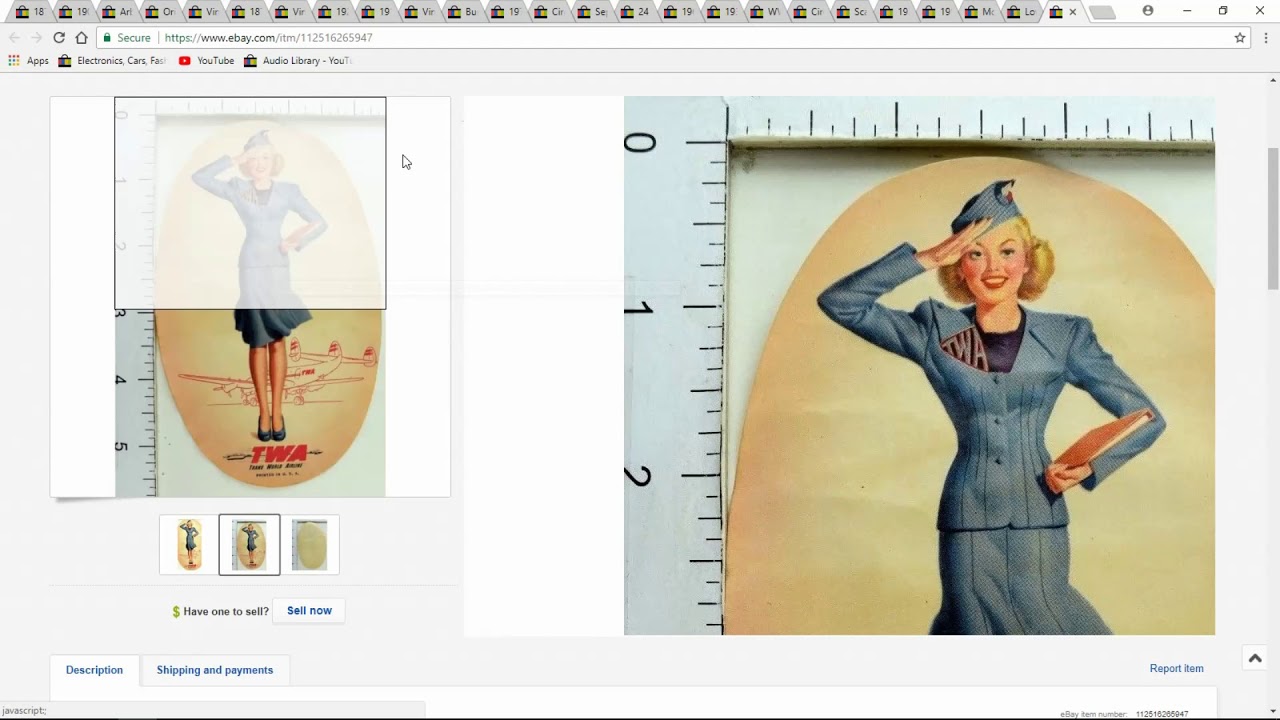
Task: Click the 'Have one to sell?' text
Action: click(226, 612)
